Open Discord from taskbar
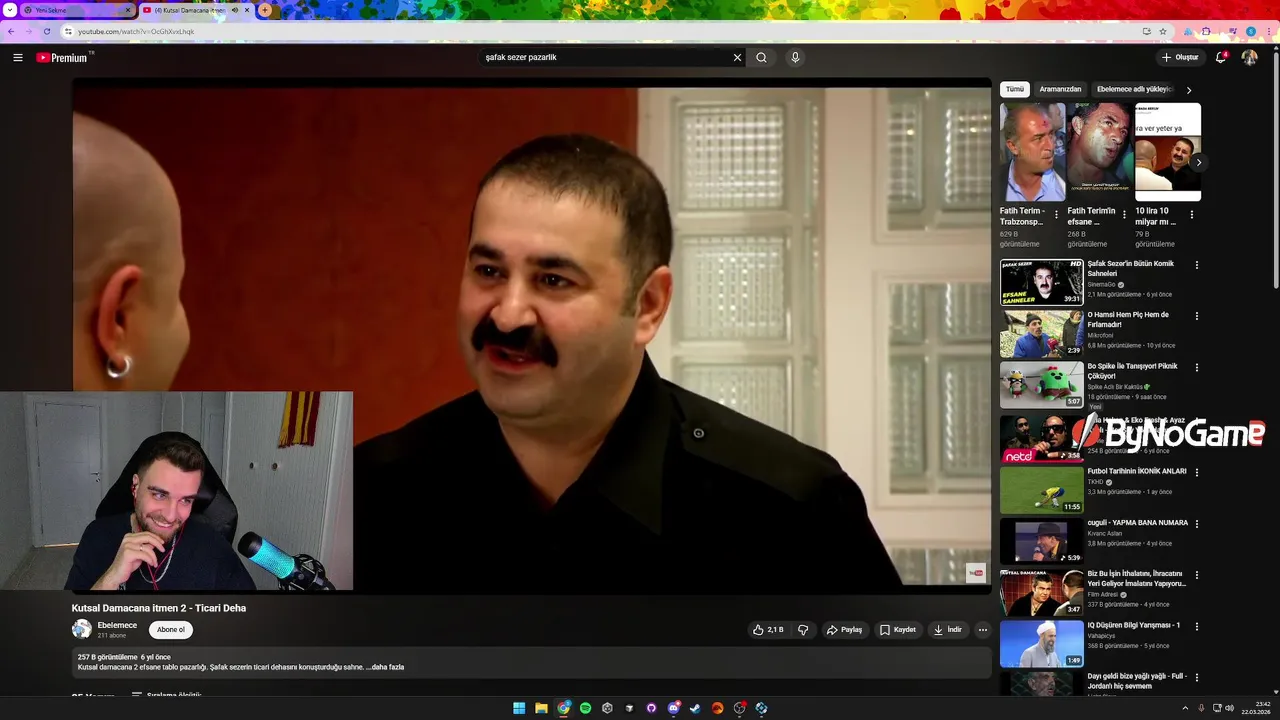This screenshot has height=720, width=1280. tap(673, 708)
